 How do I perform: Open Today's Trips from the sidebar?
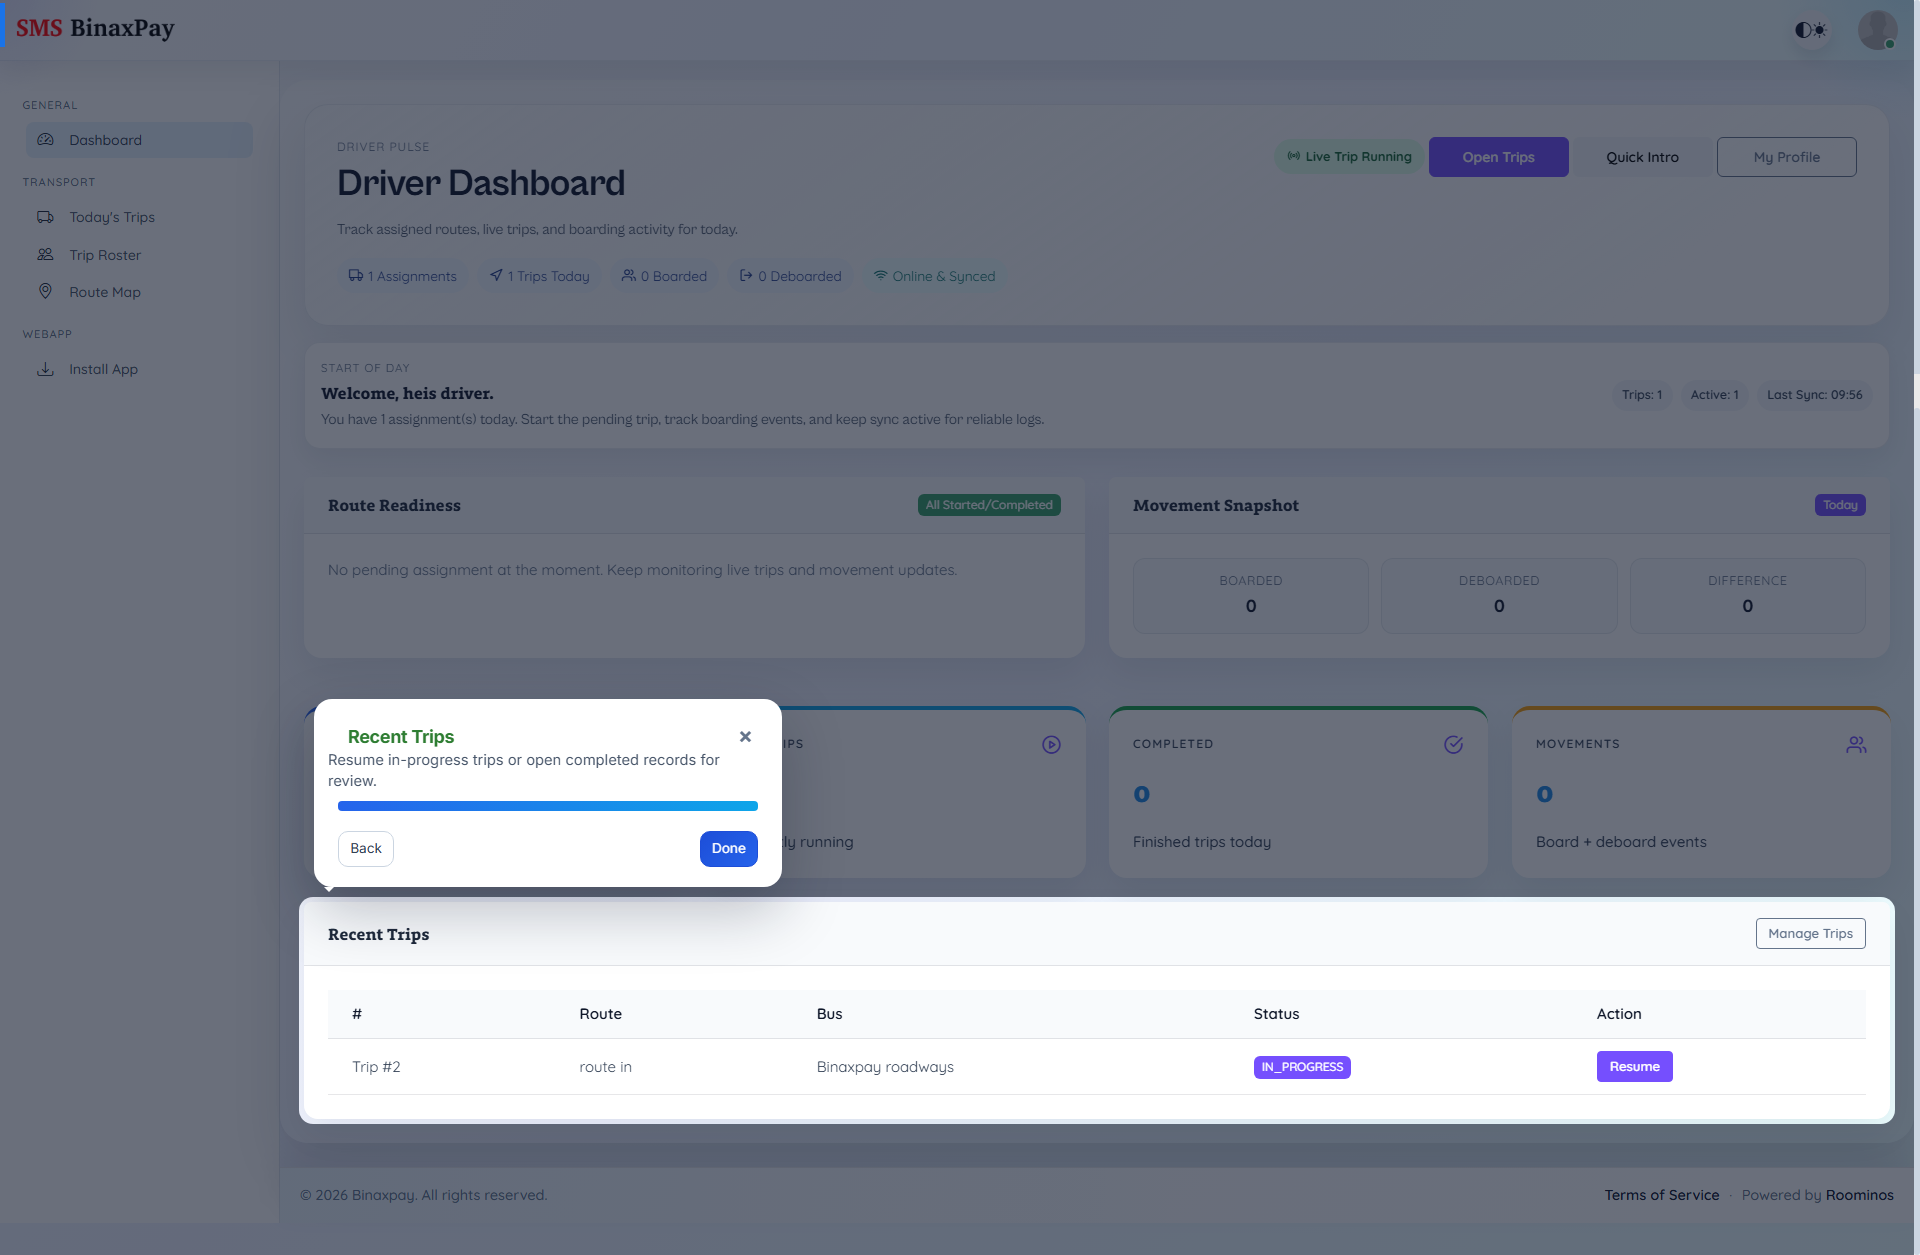(111, 217)
